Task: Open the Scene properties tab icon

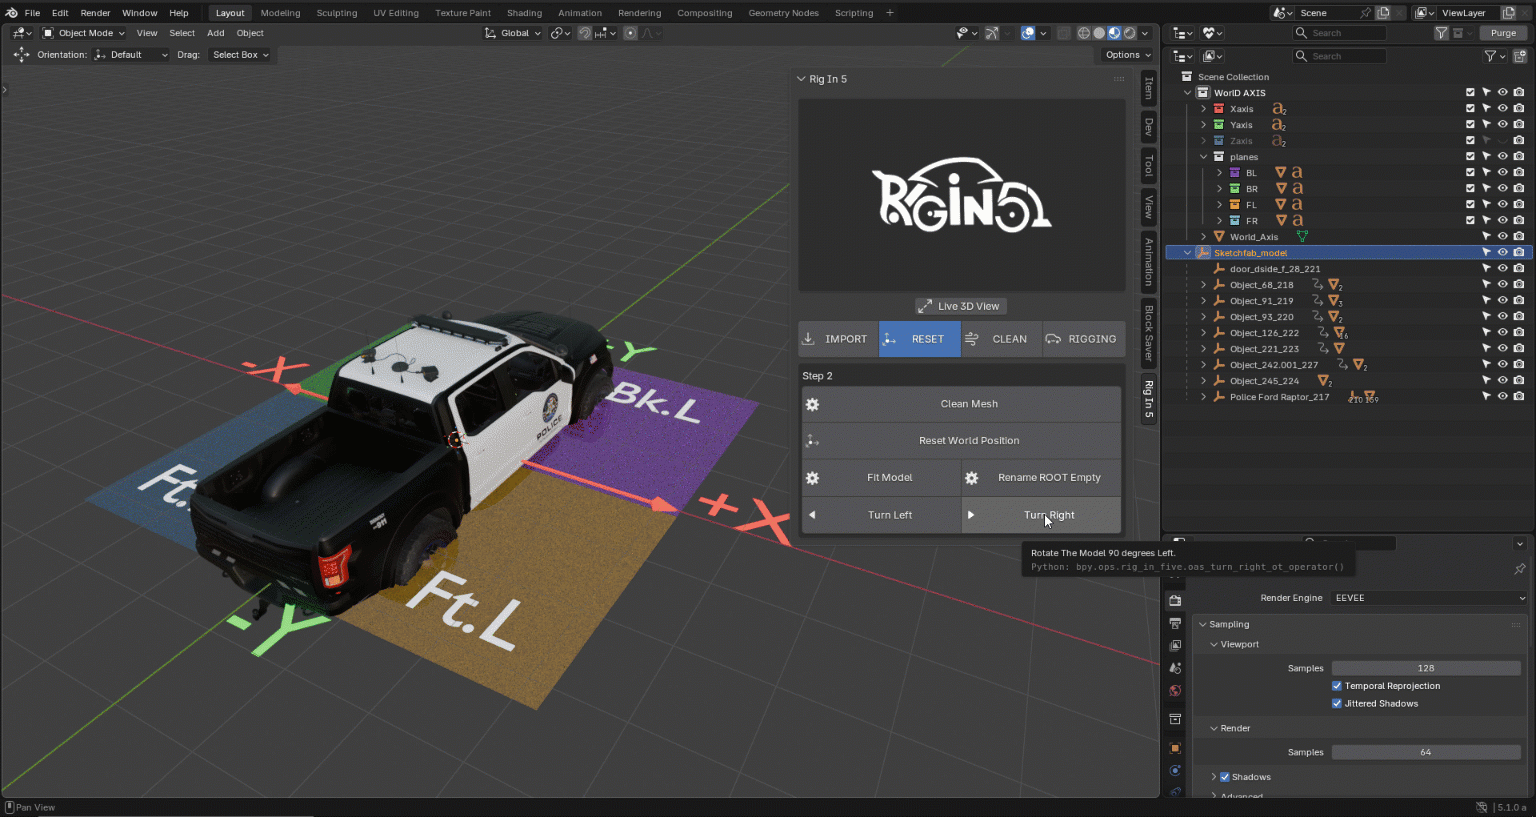Action: point(1175,668)
